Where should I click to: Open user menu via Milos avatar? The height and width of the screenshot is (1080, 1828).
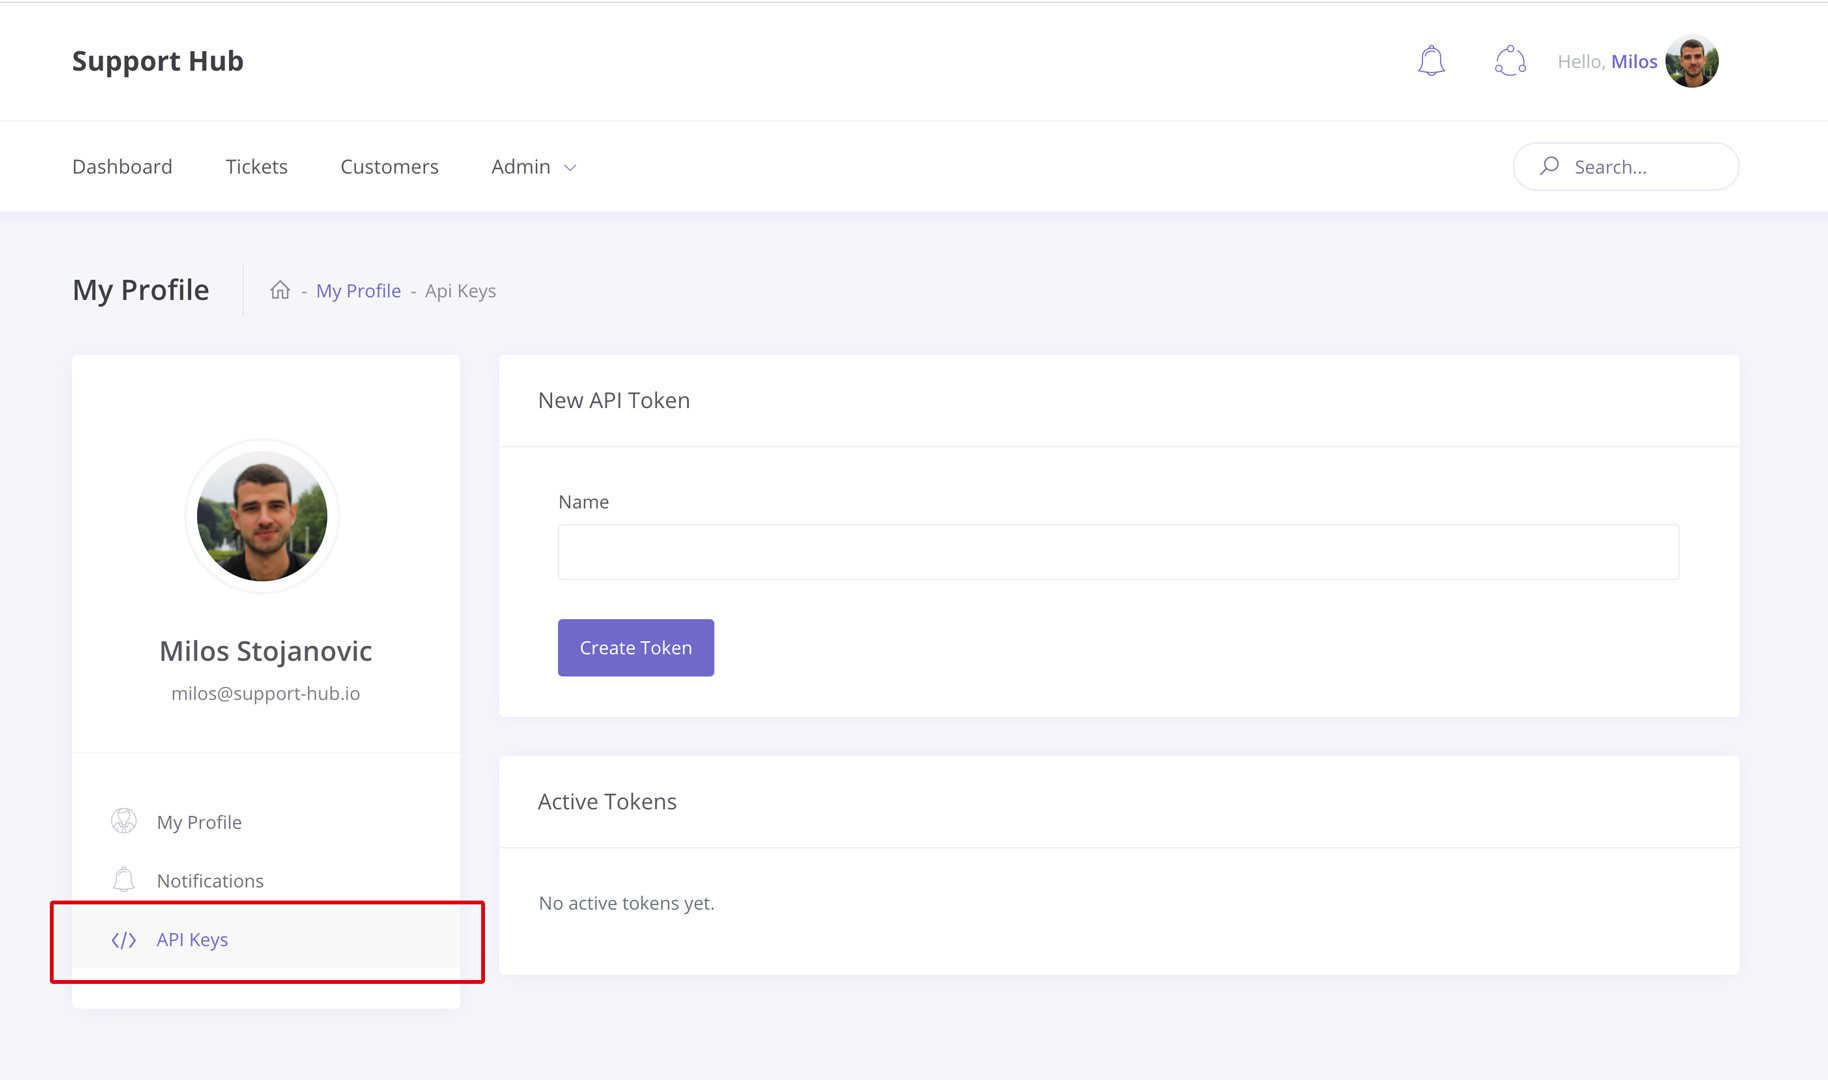click(x=1692, y=61)
